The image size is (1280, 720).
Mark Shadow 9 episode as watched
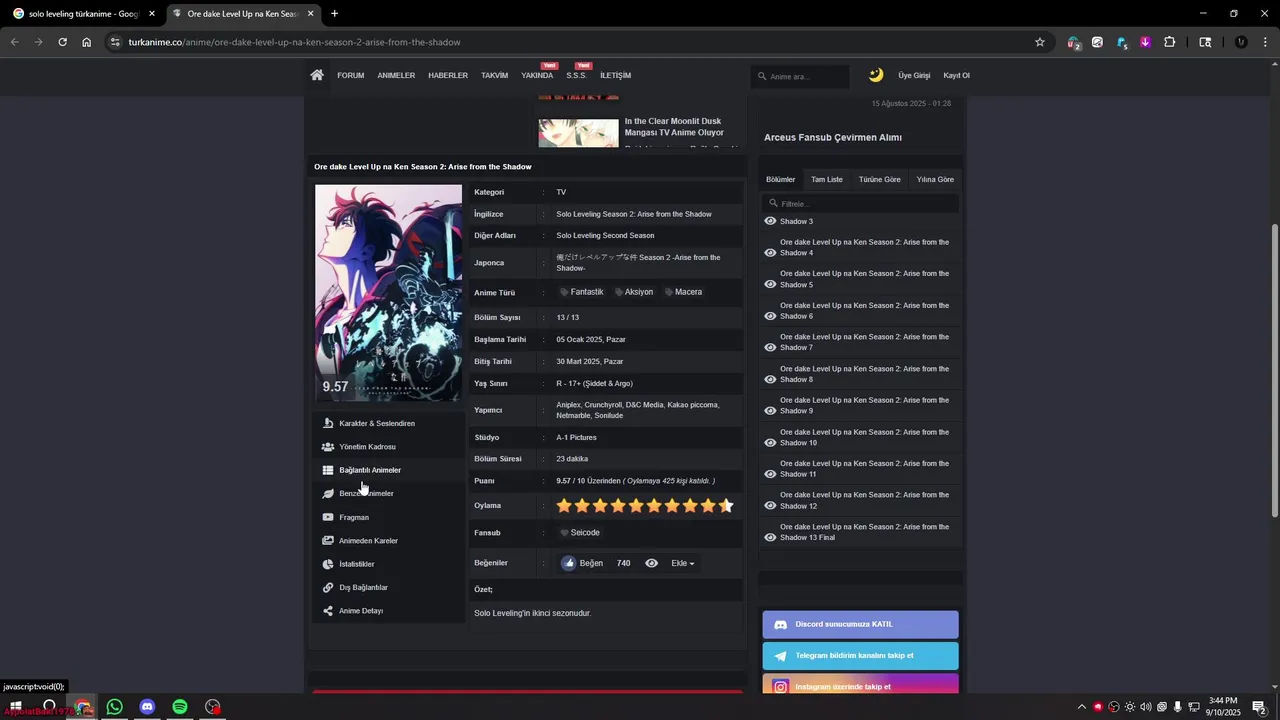(x=770, y=411)
